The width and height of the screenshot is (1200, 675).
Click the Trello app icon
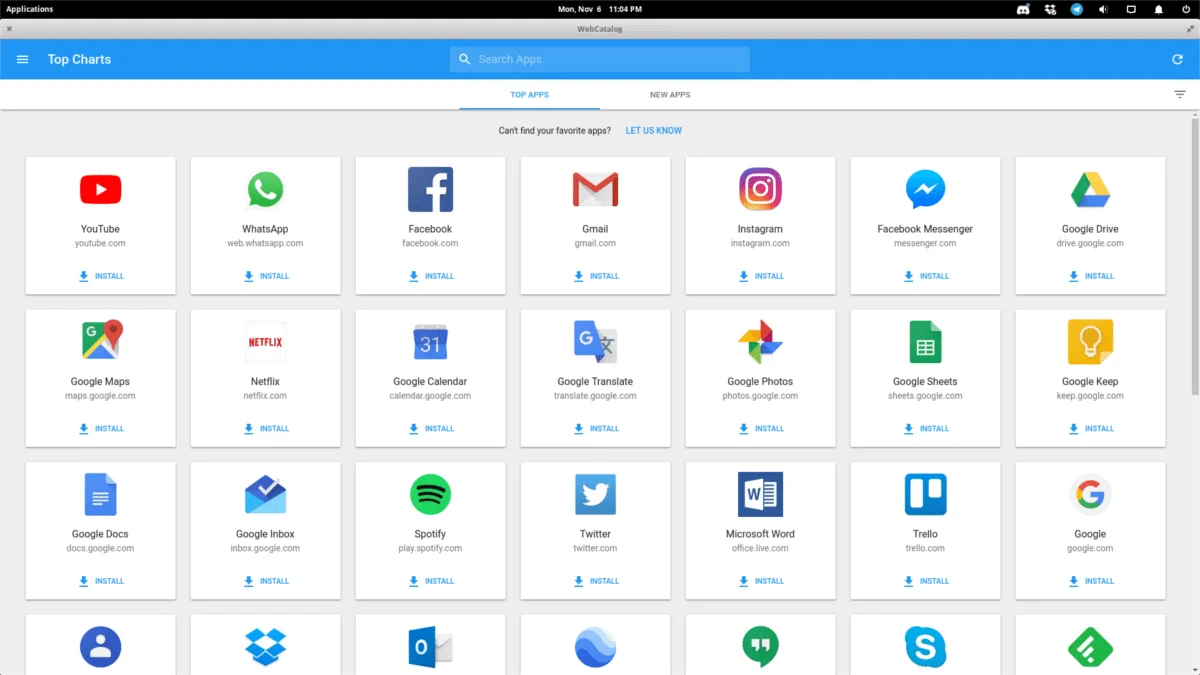coord(925,494)
